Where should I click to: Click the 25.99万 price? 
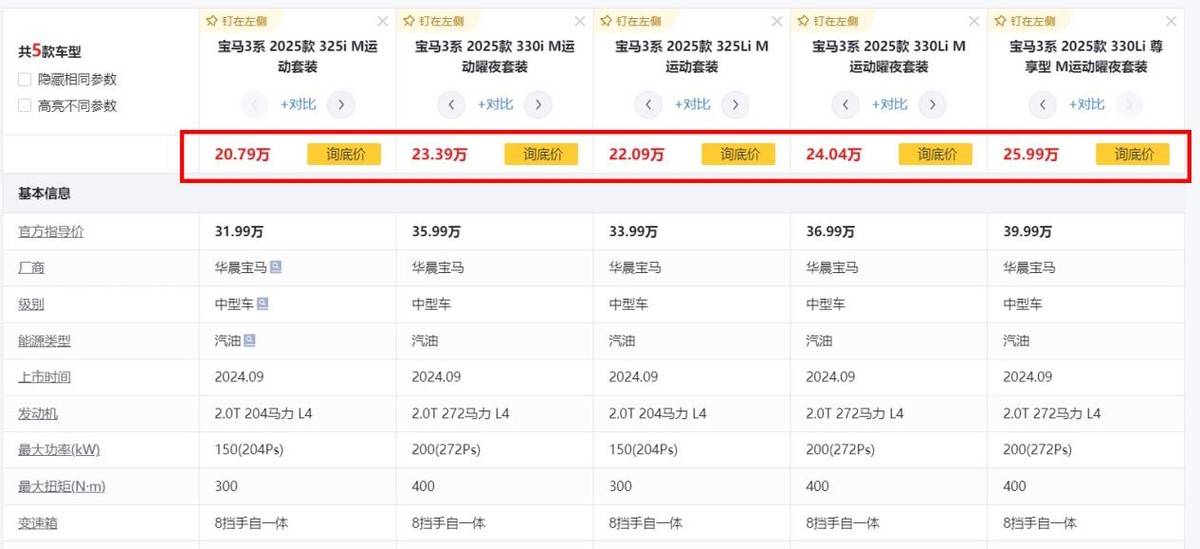pos(1031,154)
